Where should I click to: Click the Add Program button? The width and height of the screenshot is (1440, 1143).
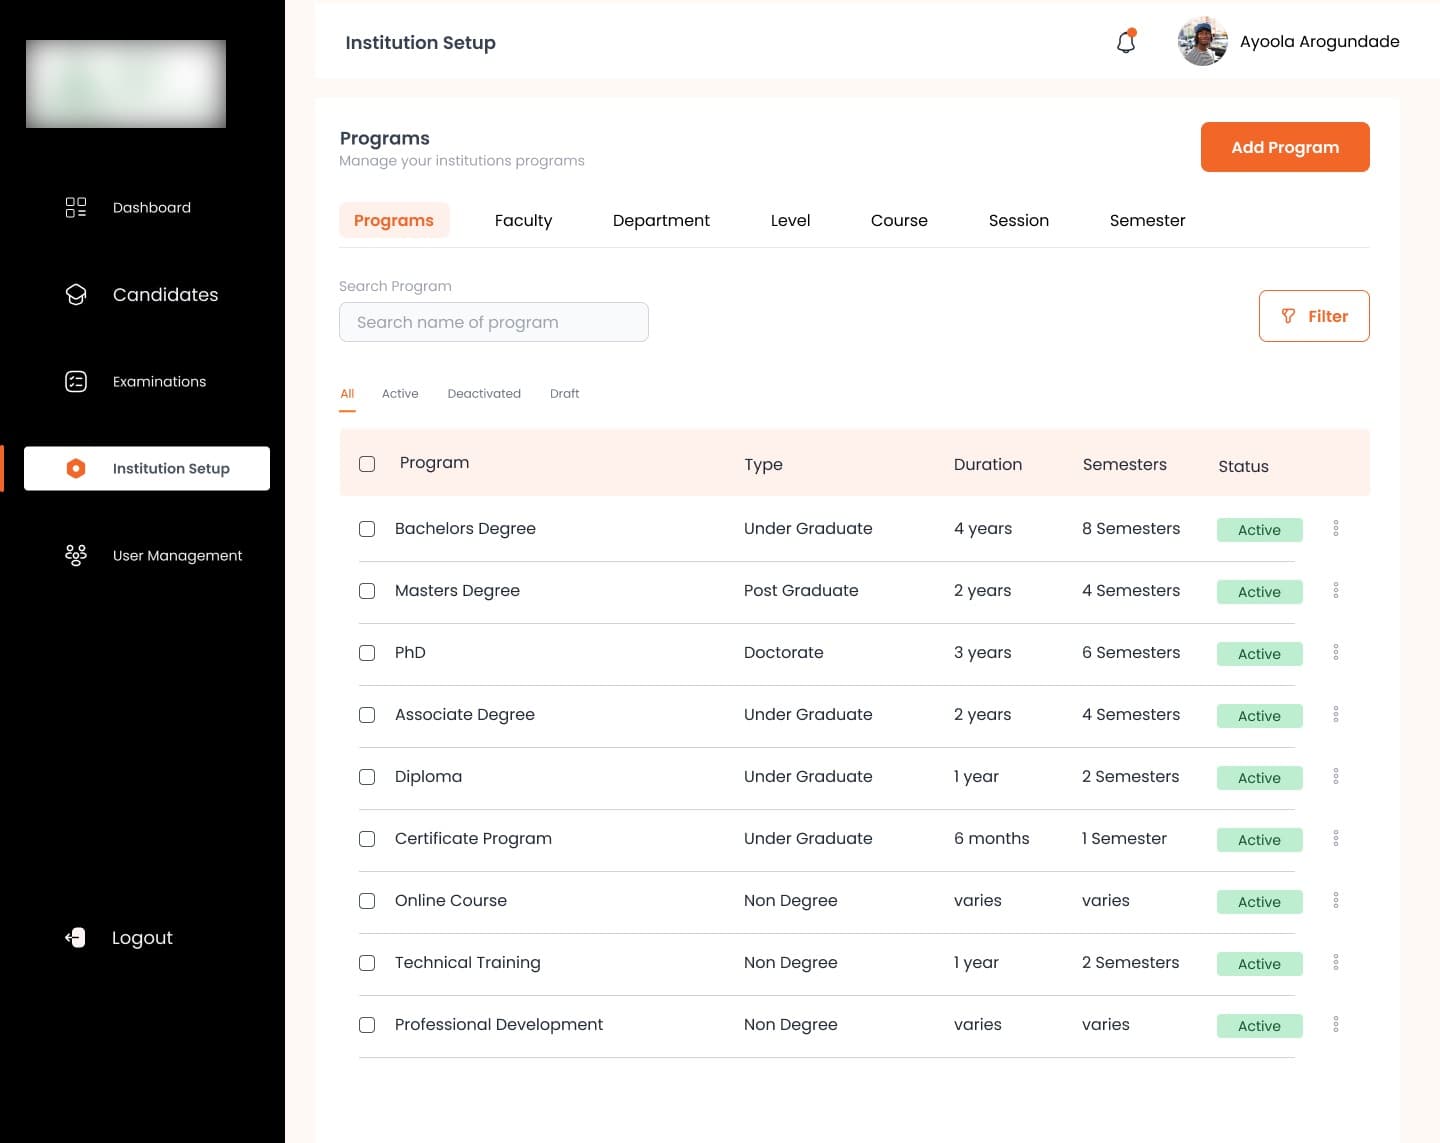pyautogui.click(x=1285, y=147)
